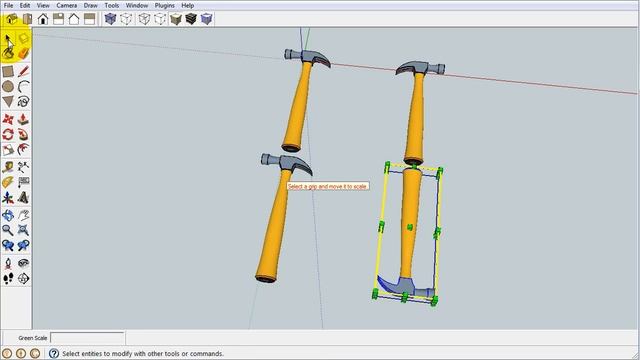Activate the Rectangle drawing tool
This screenshot has height=360, width=640.
coord(8,71)
